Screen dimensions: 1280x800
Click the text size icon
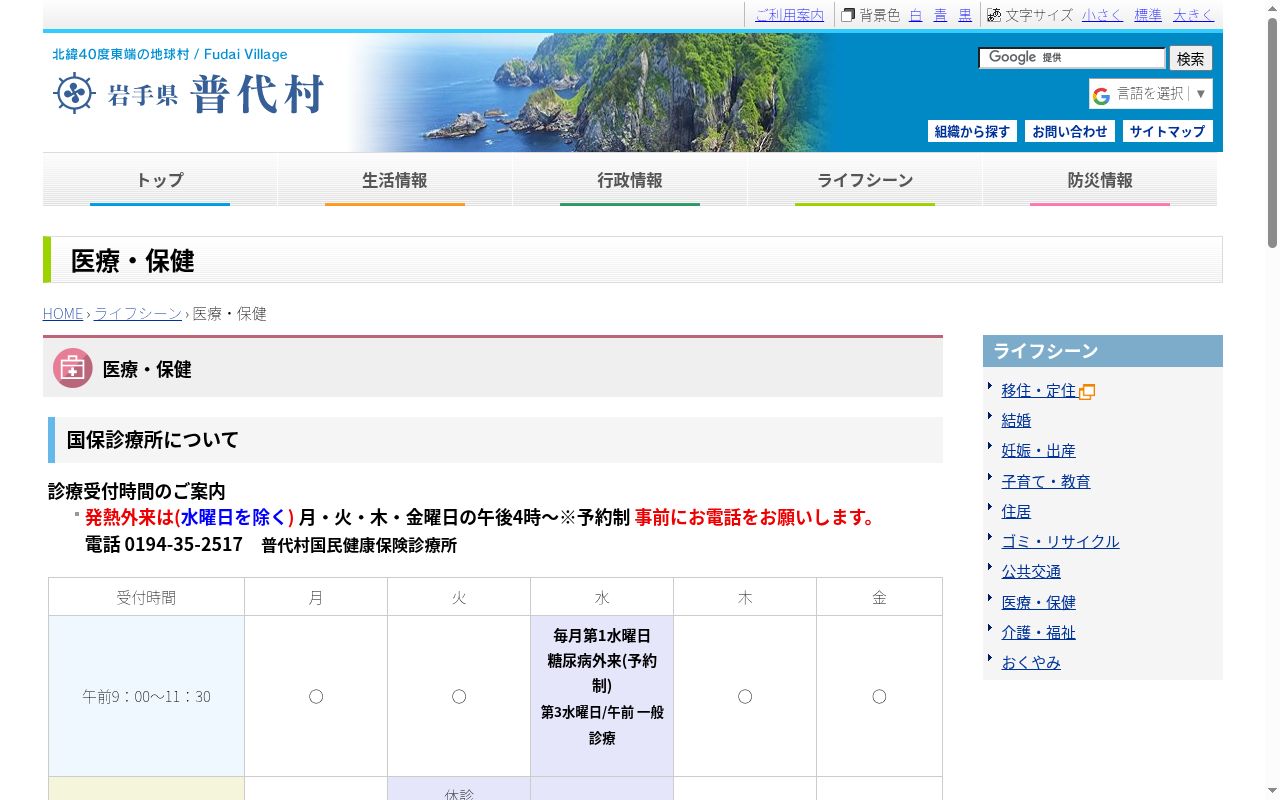(x=994, y=15)
